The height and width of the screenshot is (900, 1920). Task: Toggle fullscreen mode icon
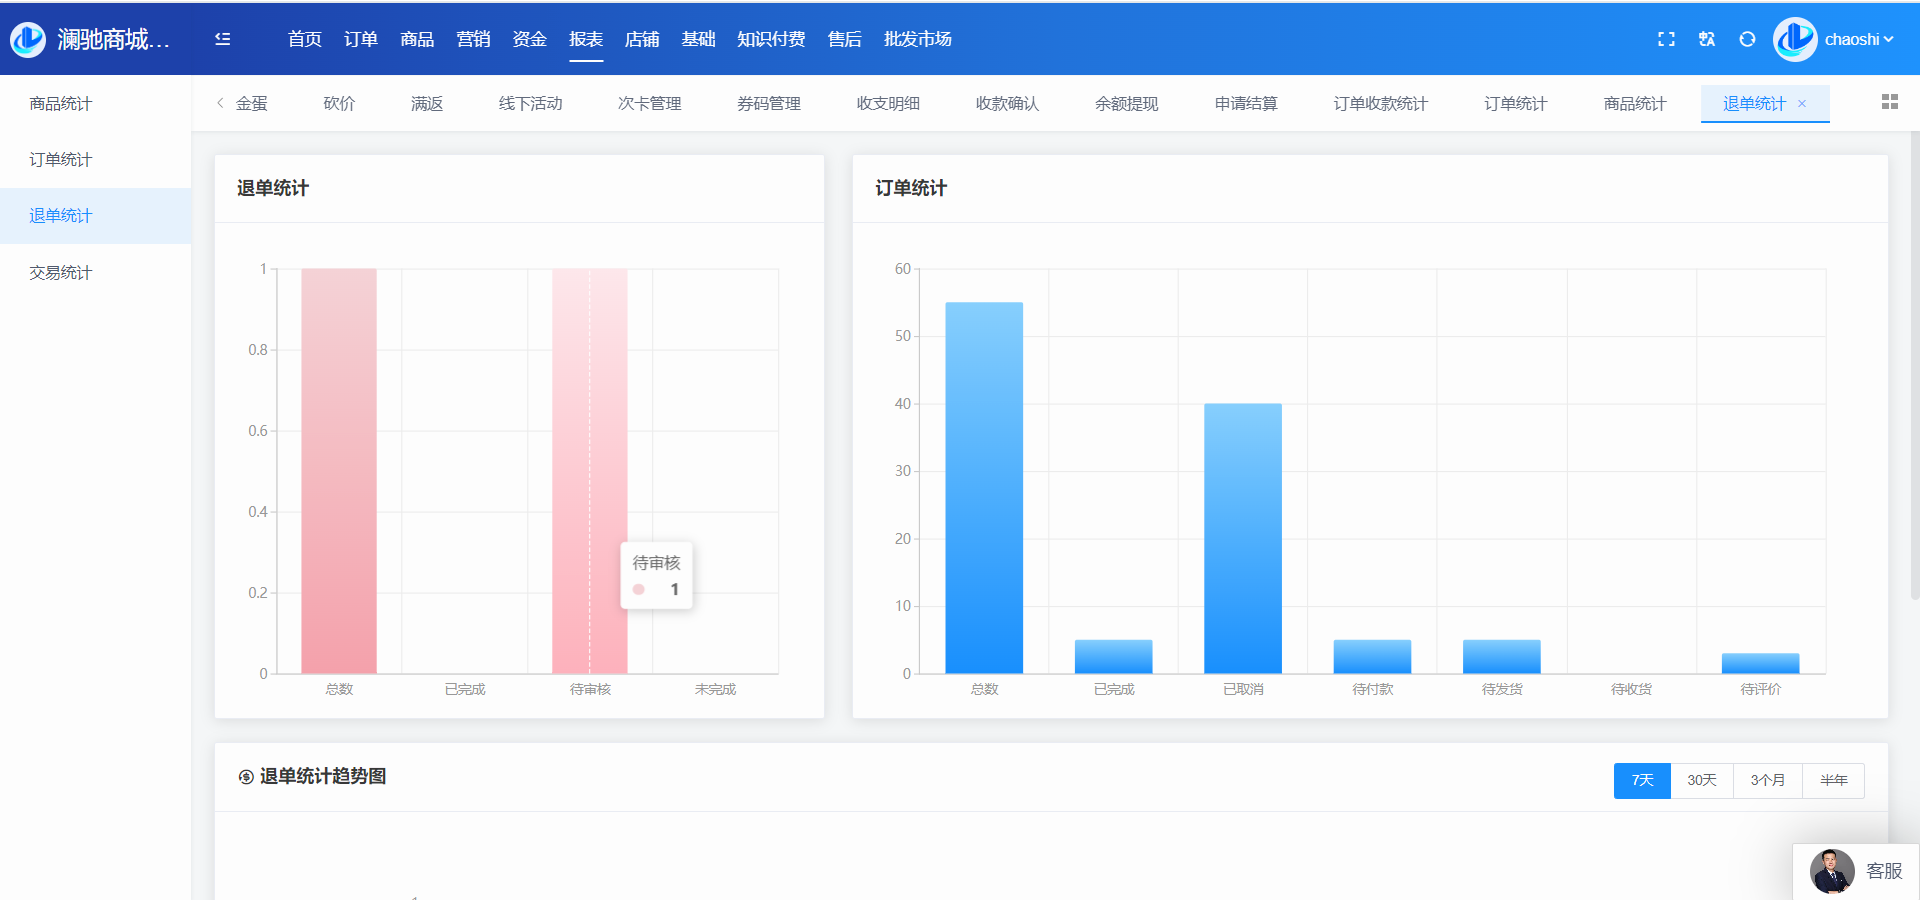pyautogui.click(x=1666, y=39)
